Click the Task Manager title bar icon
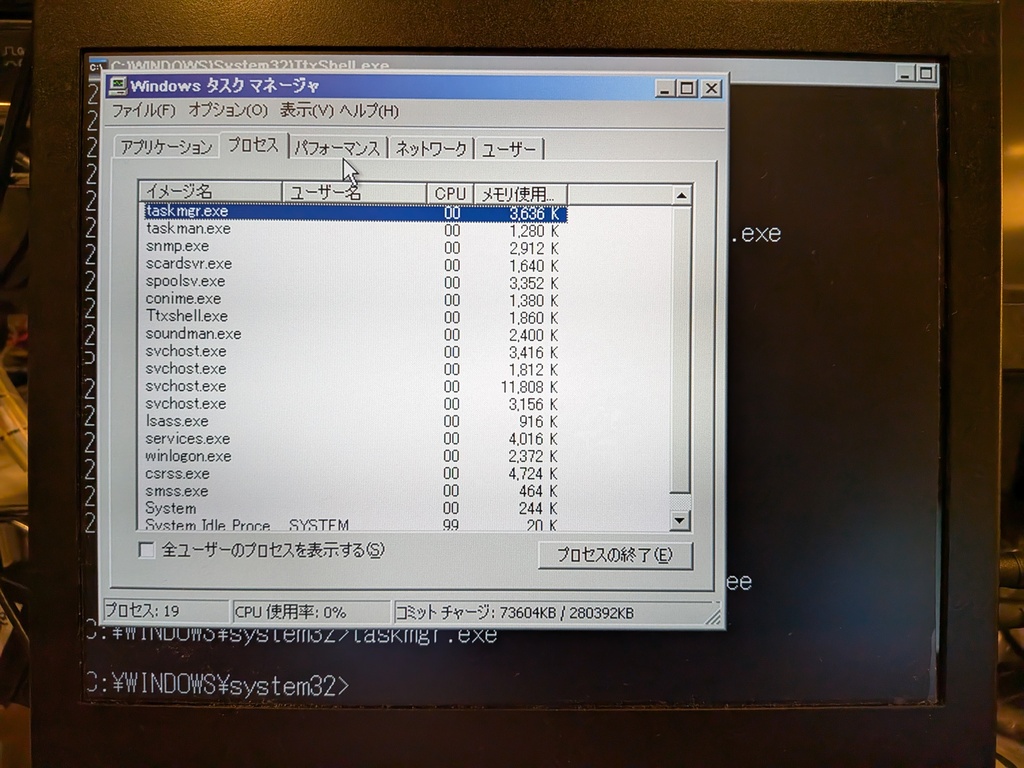 pos(119,86)
